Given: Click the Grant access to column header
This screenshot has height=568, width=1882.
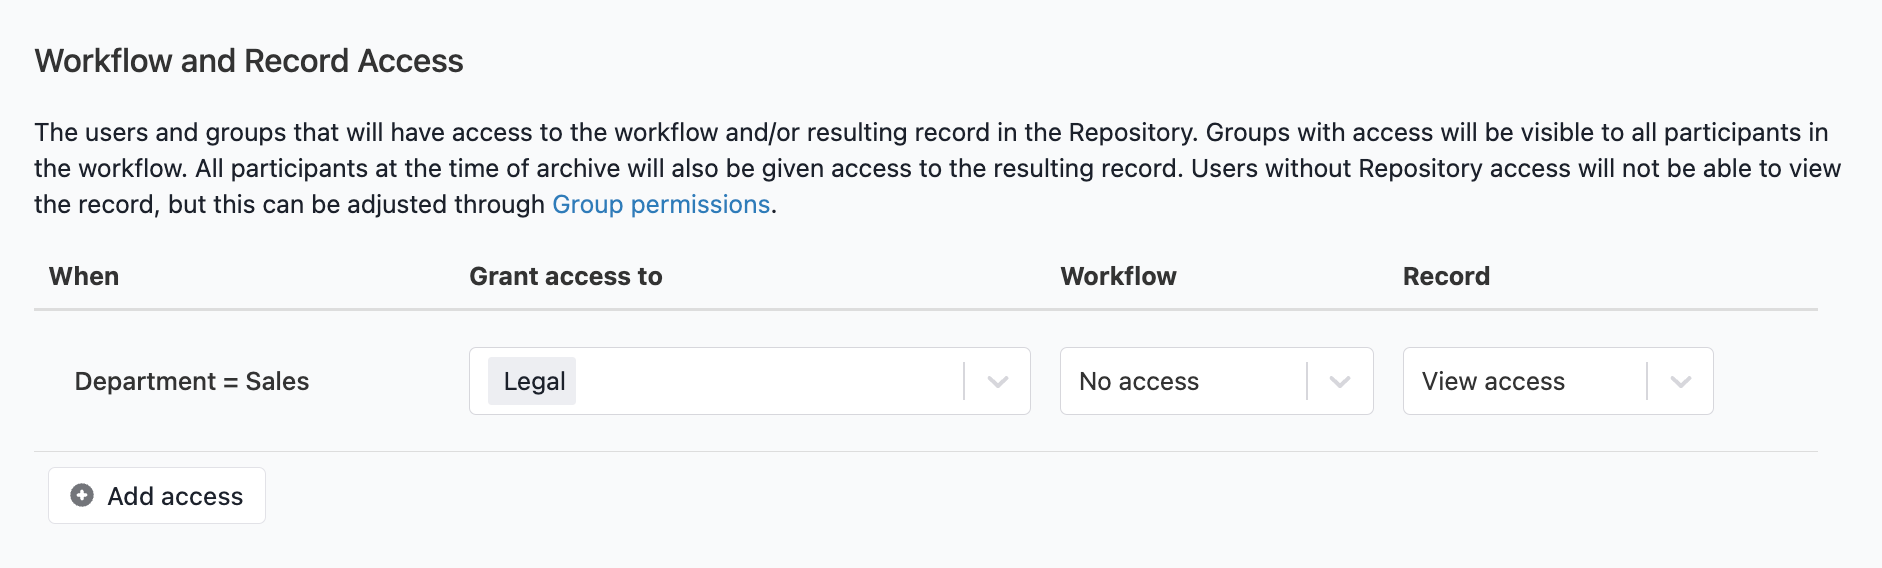Looking at the screenshot, I should point(566,276).
